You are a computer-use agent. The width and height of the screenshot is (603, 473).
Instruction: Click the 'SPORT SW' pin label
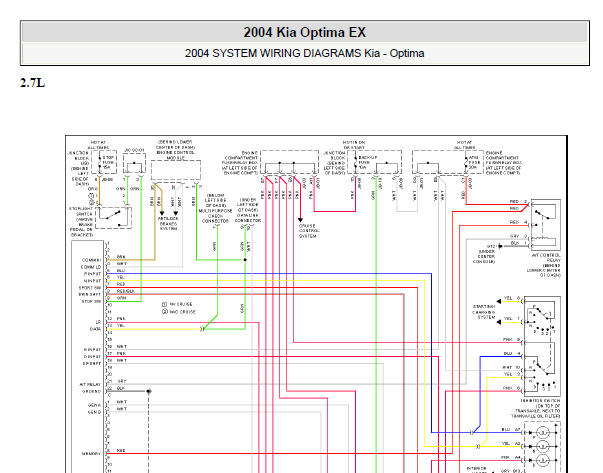(90, 288)
